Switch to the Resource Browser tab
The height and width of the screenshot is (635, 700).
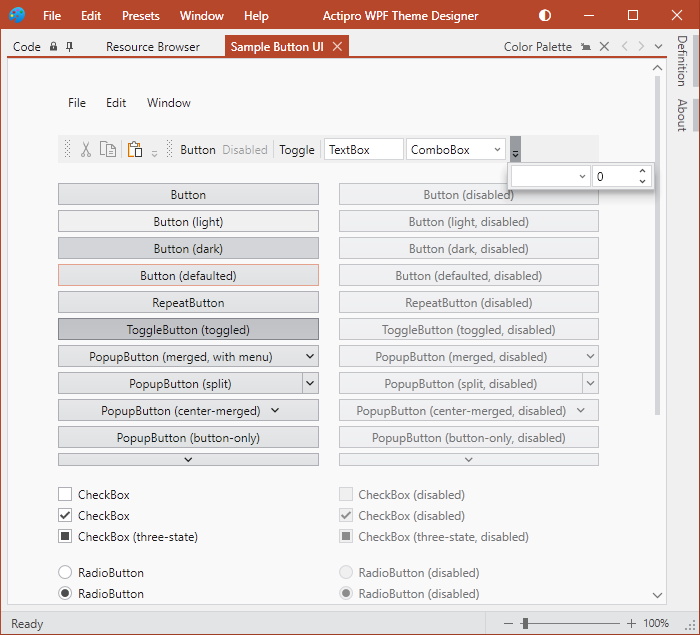point(153,46)
